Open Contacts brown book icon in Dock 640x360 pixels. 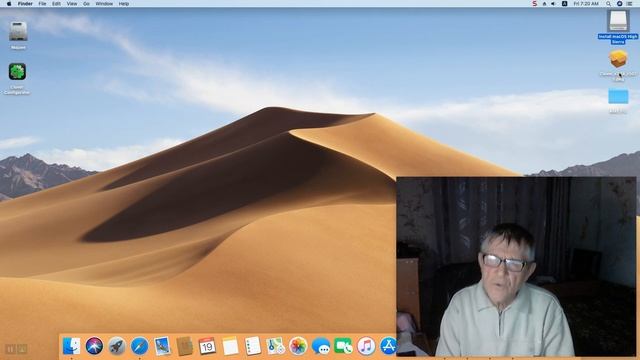tap(184, 346)
